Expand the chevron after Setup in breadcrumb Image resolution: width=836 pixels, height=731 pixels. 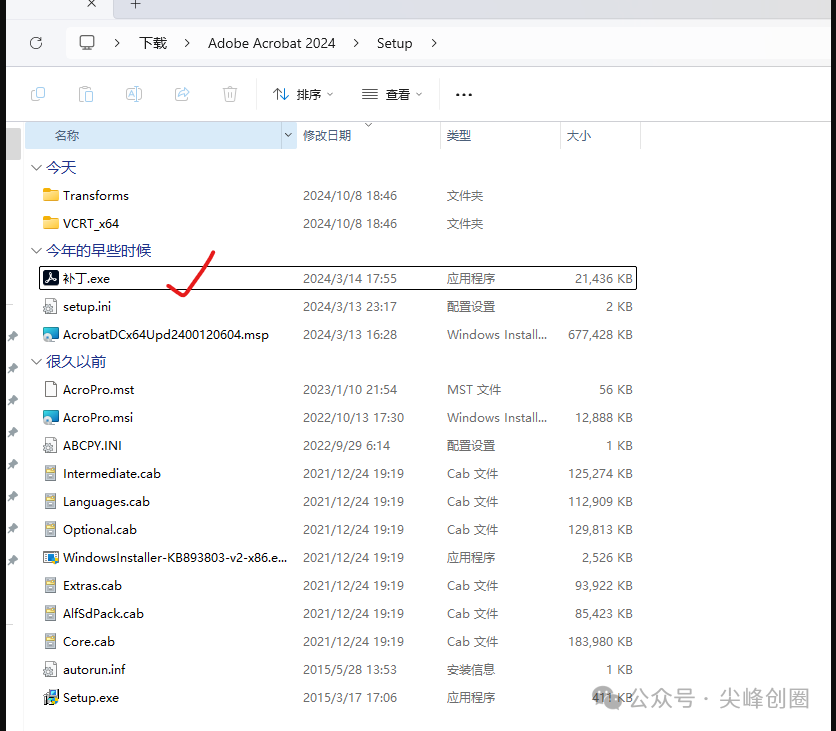[434, 43]
